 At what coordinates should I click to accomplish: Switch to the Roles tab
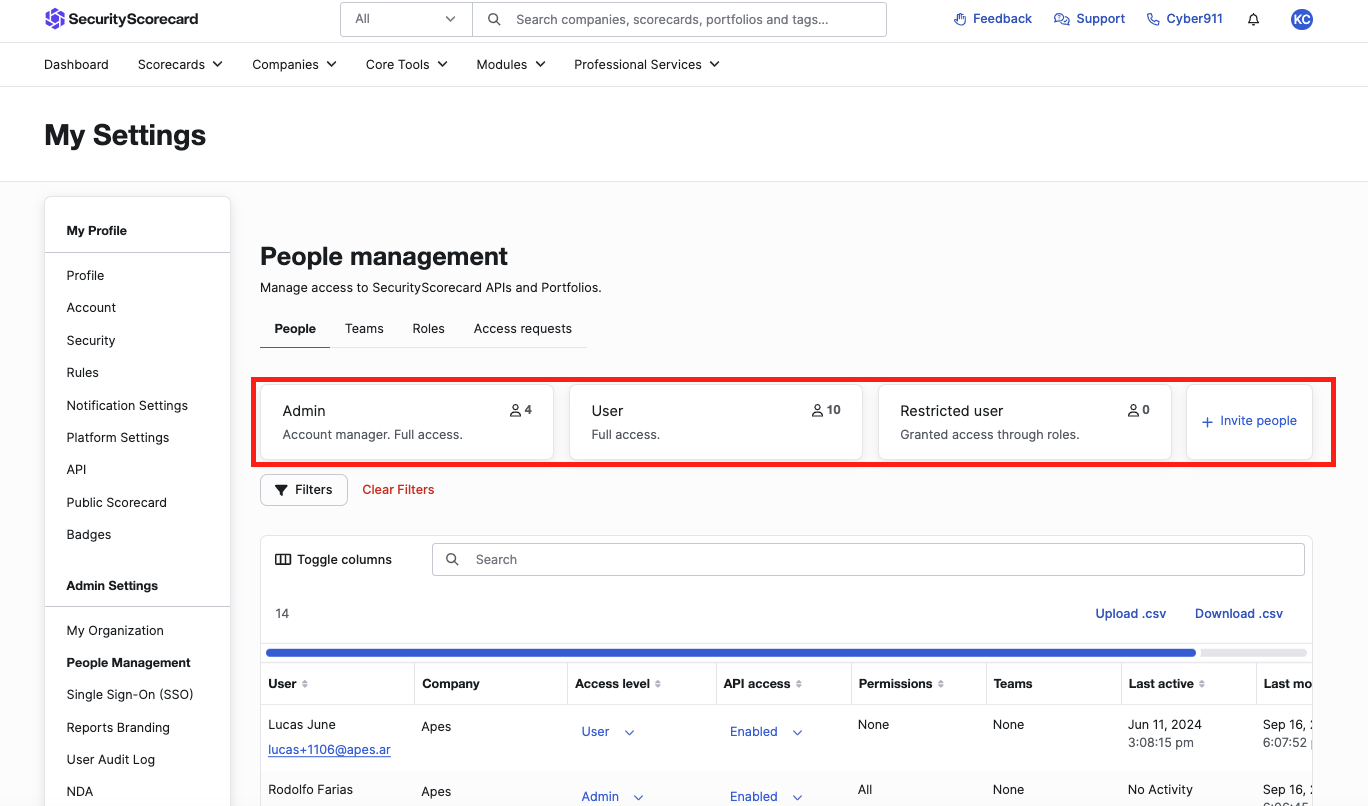click(x=428, y=328)
